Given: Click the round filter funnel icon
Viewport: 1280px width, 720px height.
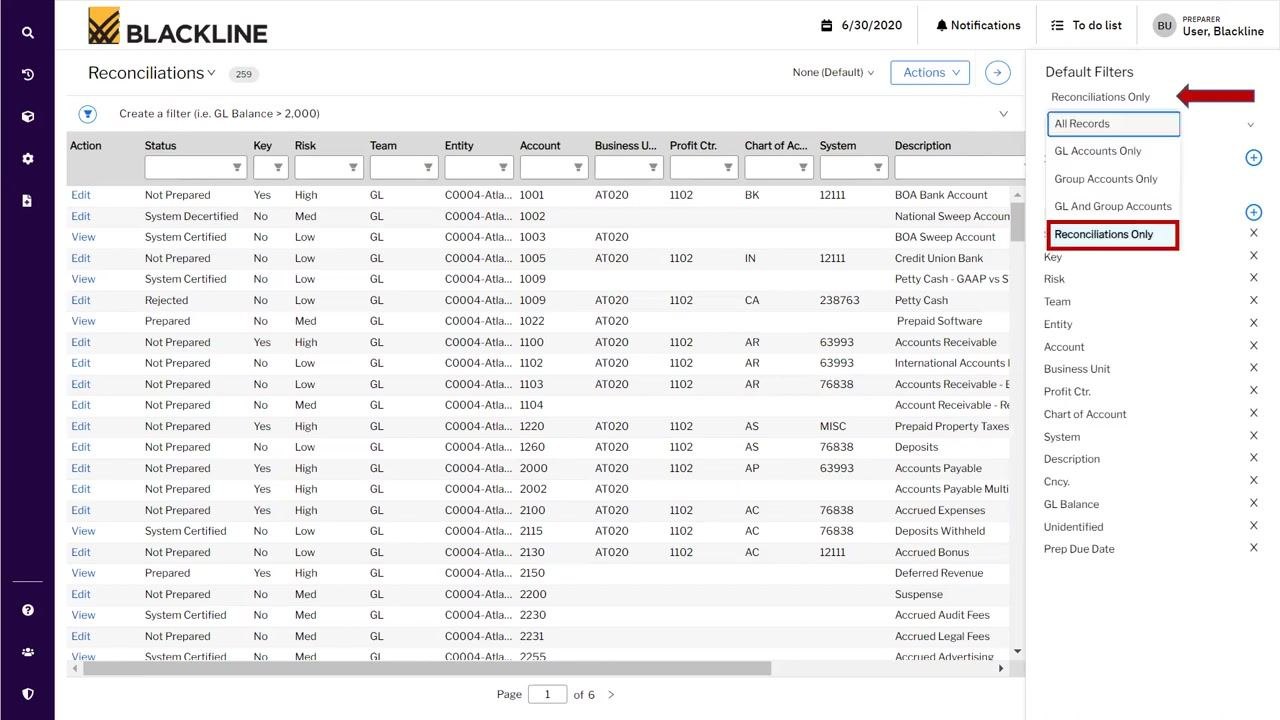Looking at the screenshot, I should click(x=88, y=114).
